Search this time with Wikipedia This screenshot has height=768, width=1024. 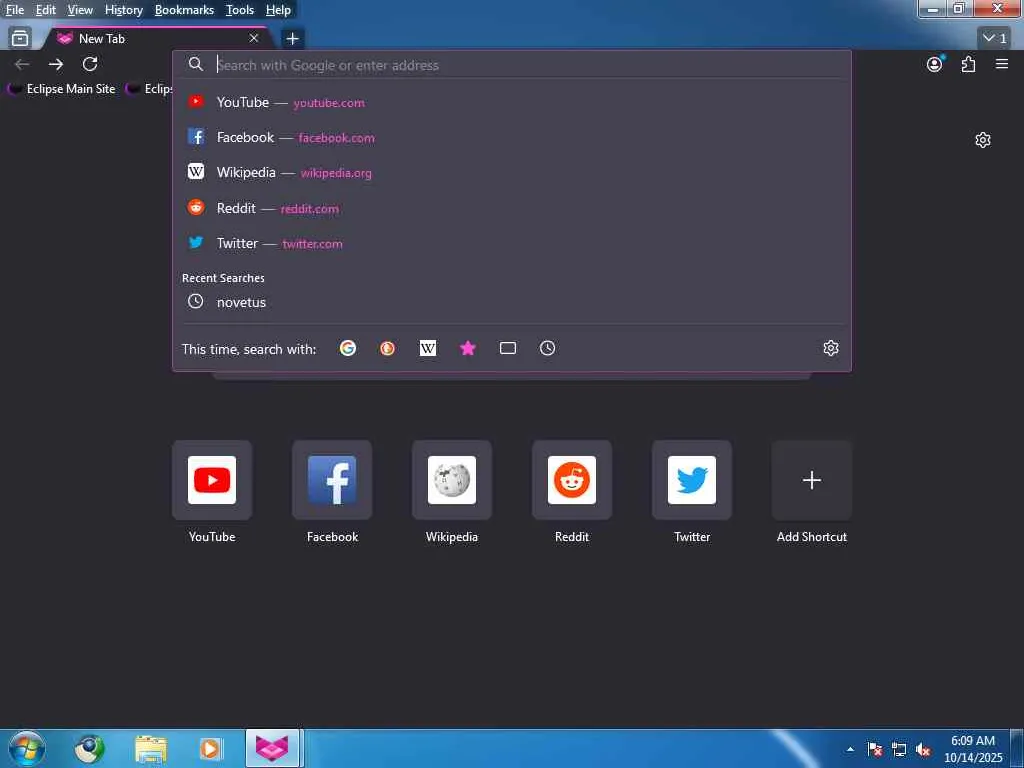pos(428,348)
